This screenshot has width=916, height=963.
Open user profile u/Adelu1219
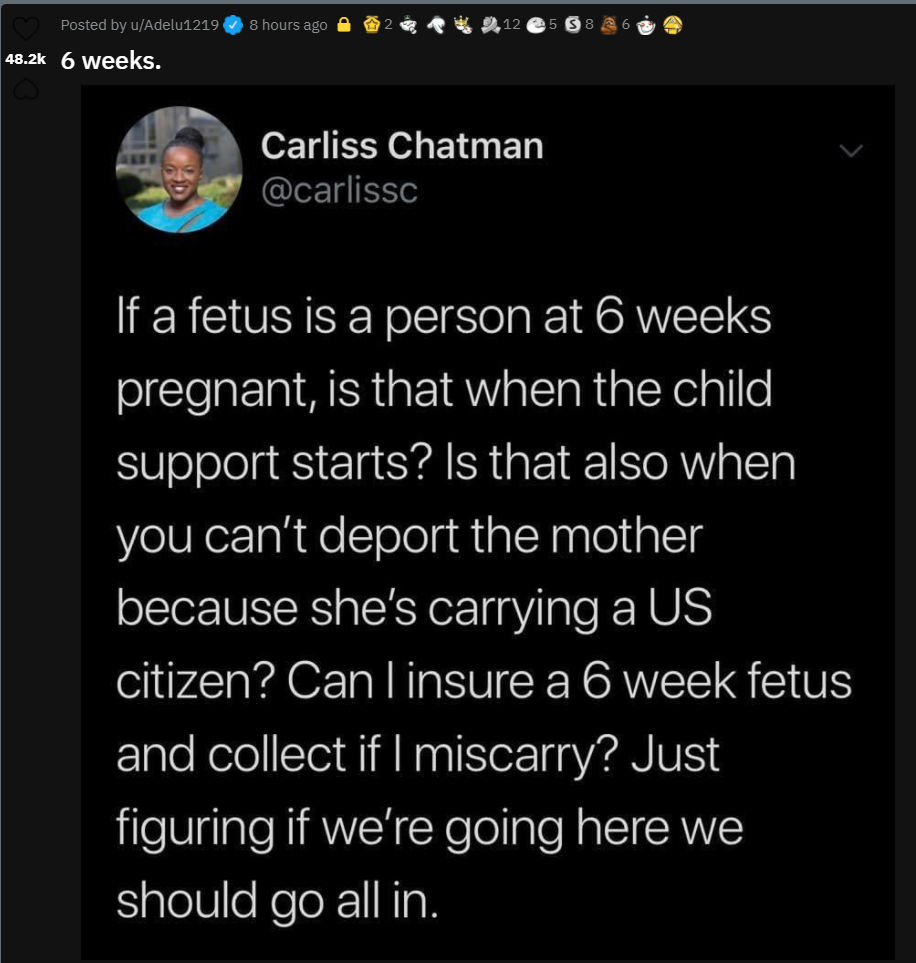[174, 25]
